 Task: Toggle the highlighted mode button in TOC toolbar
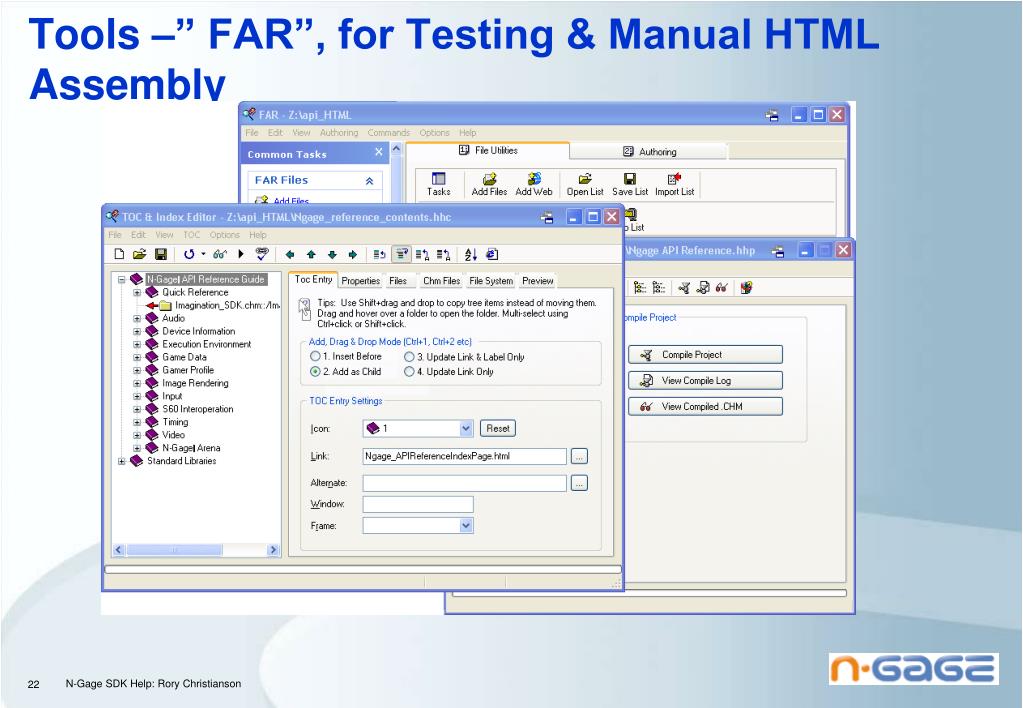(402, 254)
